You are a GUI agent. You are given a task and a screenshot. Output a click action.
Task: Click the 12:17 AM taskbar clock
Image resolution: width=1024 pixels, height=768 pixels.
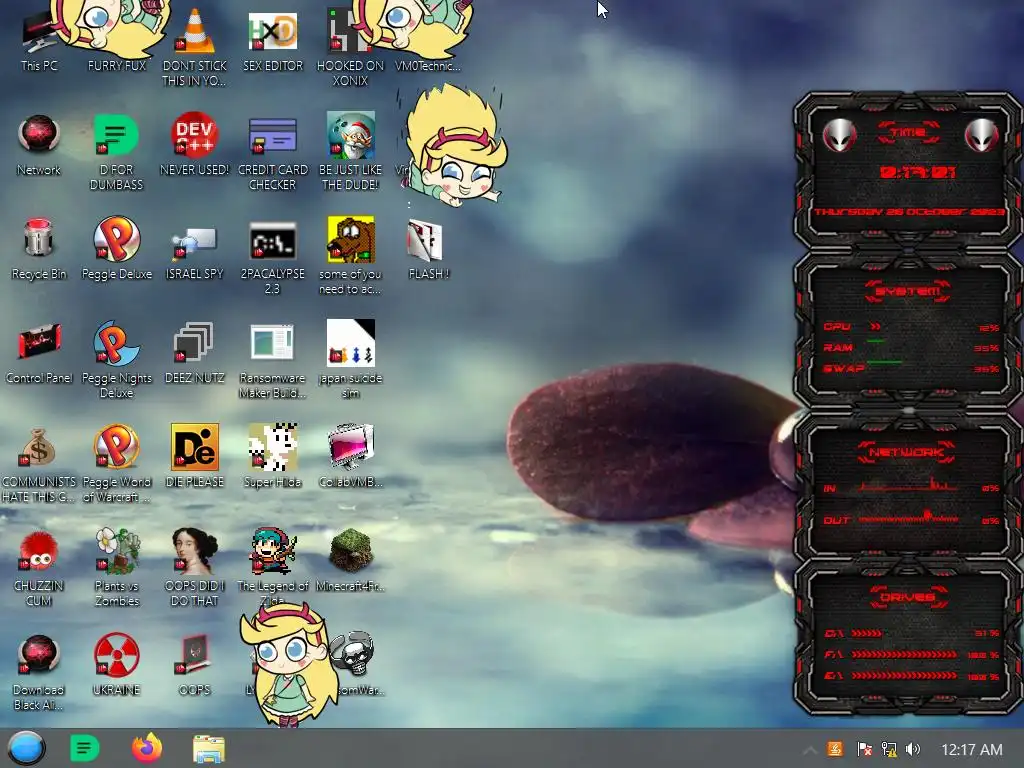click(x=972, y=750)
